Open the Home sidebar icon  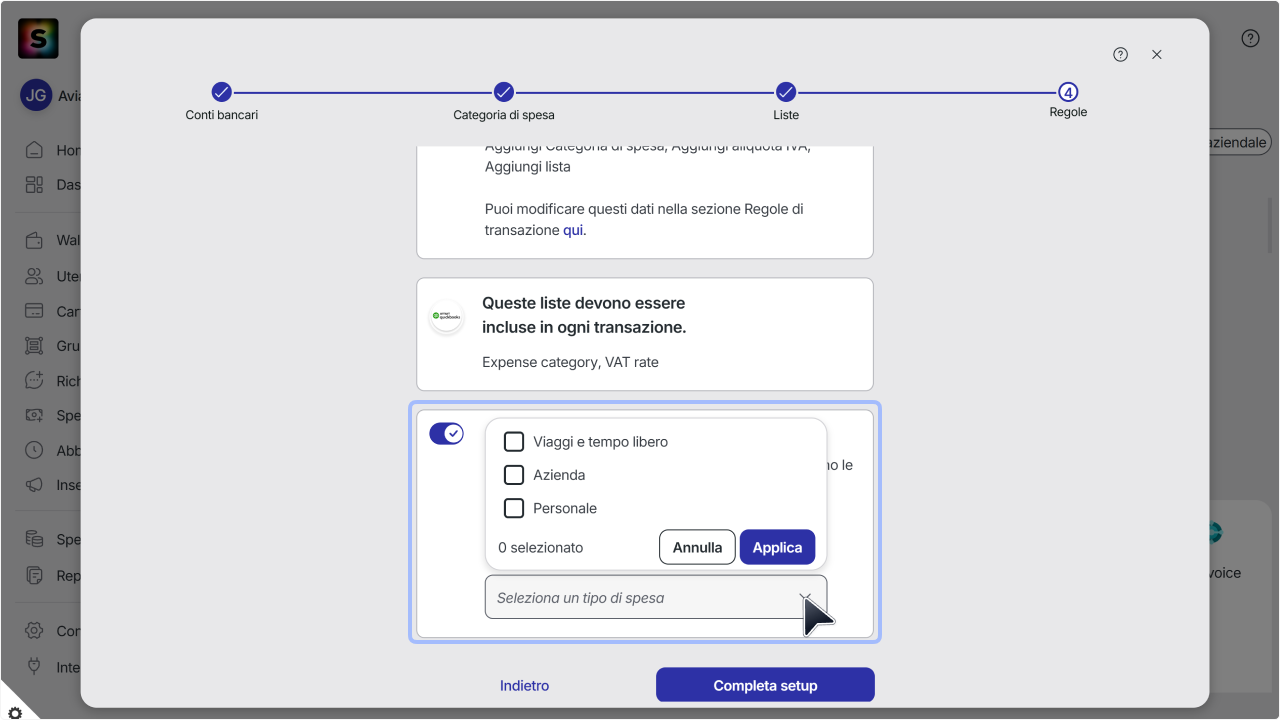pyautogui.click(x=35, y=150)
